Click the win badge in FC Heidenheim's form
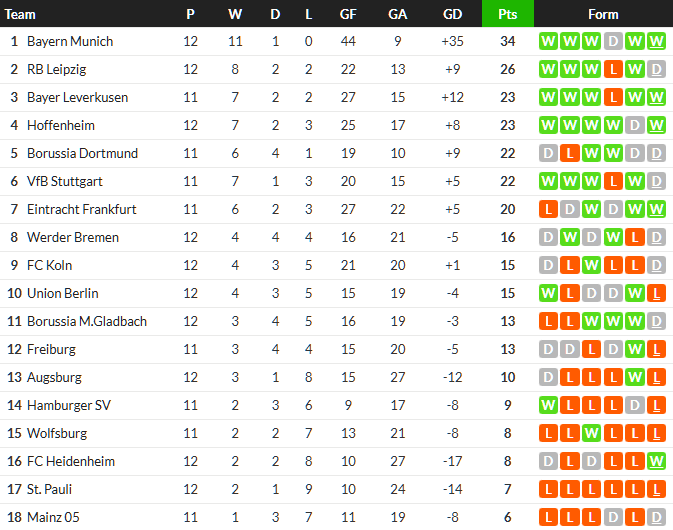 click(657, 462)
